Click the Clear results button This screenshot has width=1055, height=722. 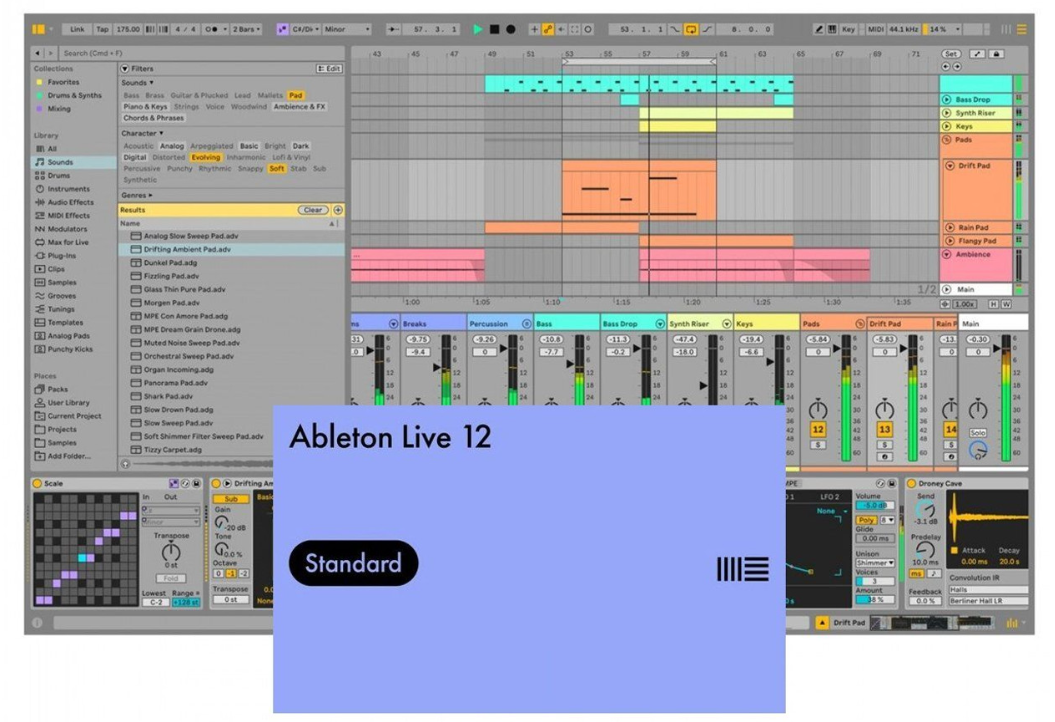[313, 210]
